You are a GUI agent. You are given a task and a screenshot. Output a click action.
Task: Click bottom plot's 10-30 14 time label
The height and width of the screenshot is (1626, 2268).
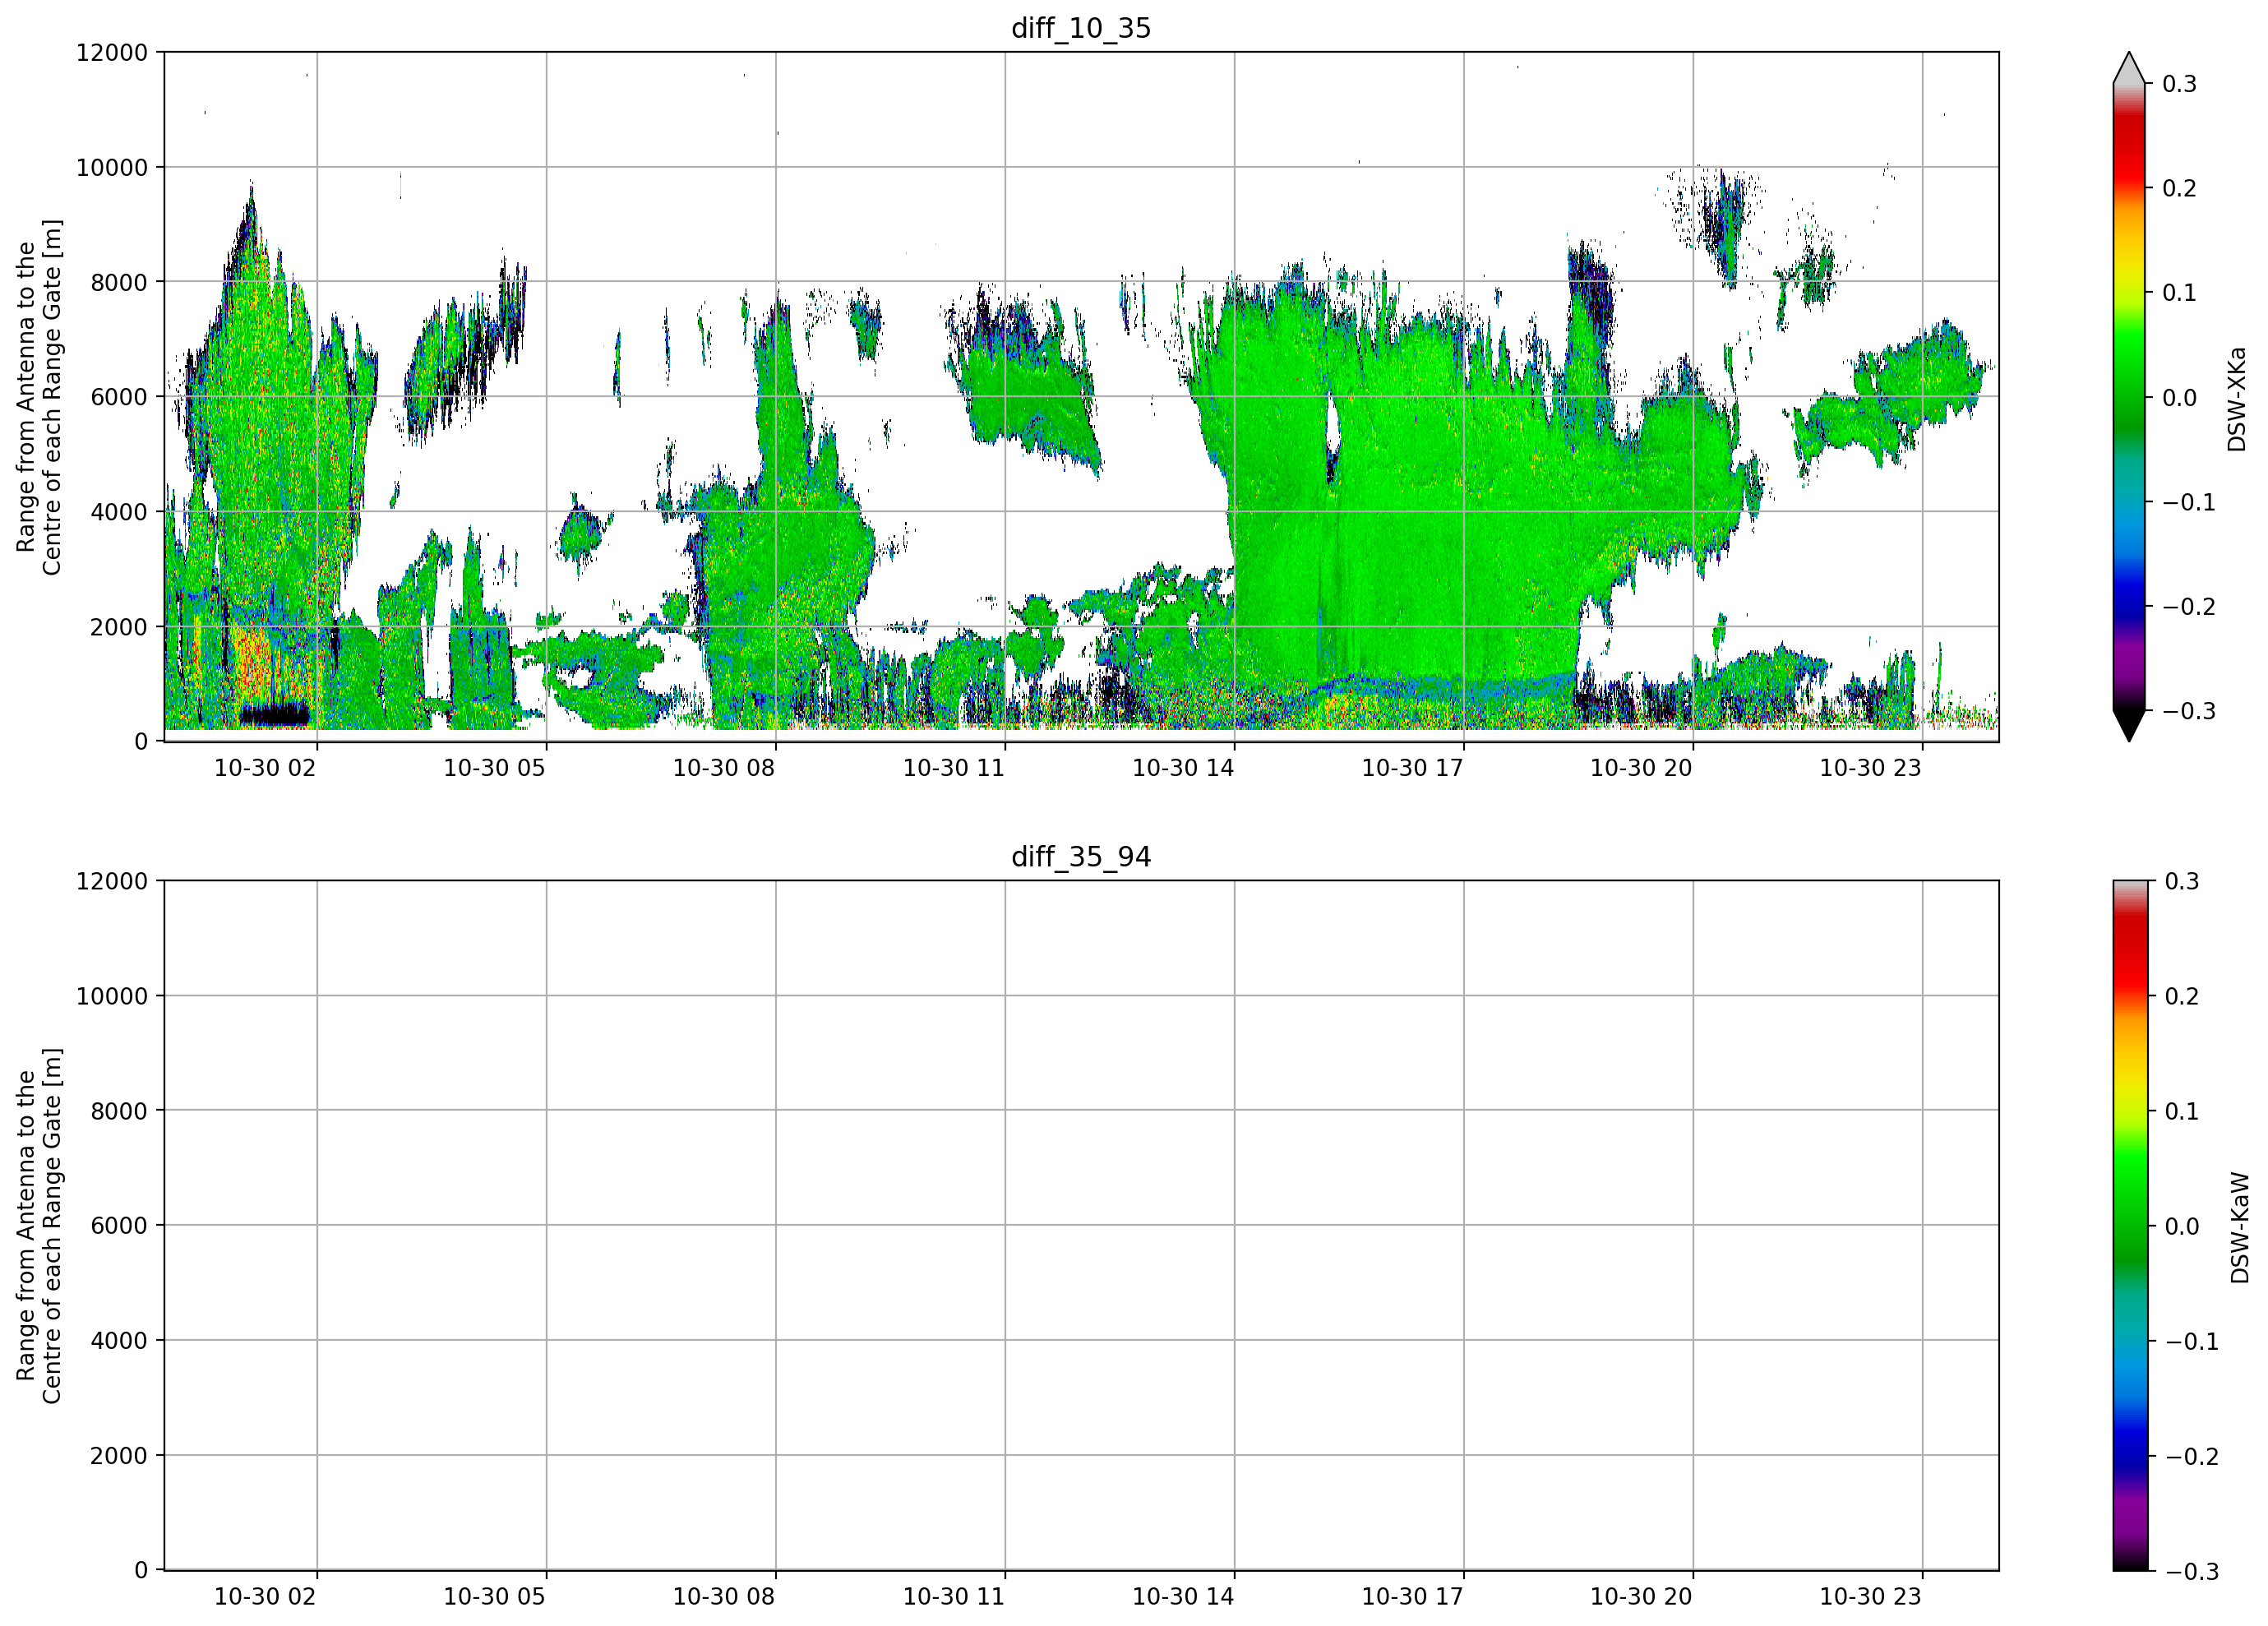1183,1597
